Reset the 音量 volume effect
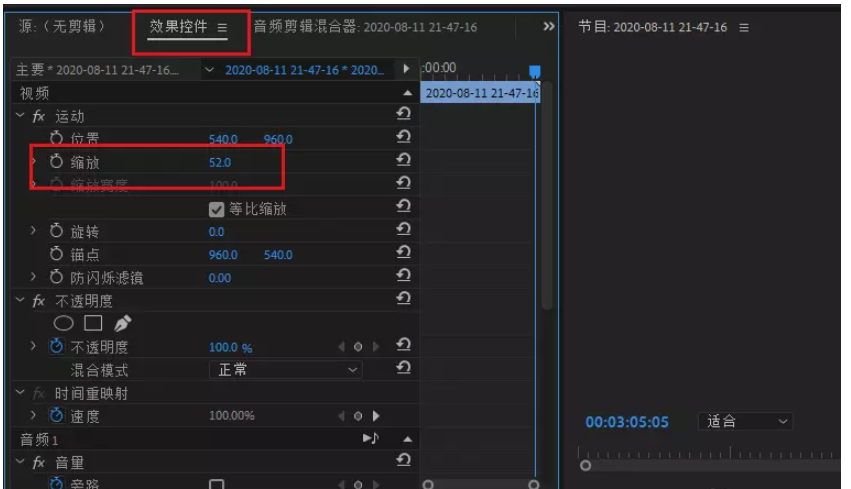This screenshot has height=489, width=851. coord(403,460)
